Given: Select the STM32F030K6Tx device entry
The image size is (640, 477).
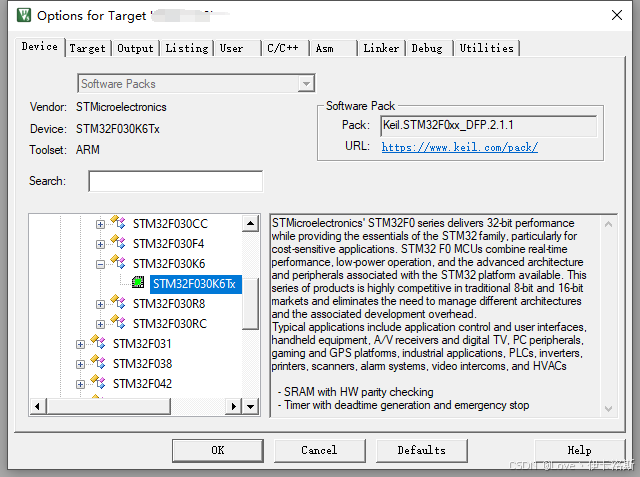Looking at the screenshot, I should [194, 284].
